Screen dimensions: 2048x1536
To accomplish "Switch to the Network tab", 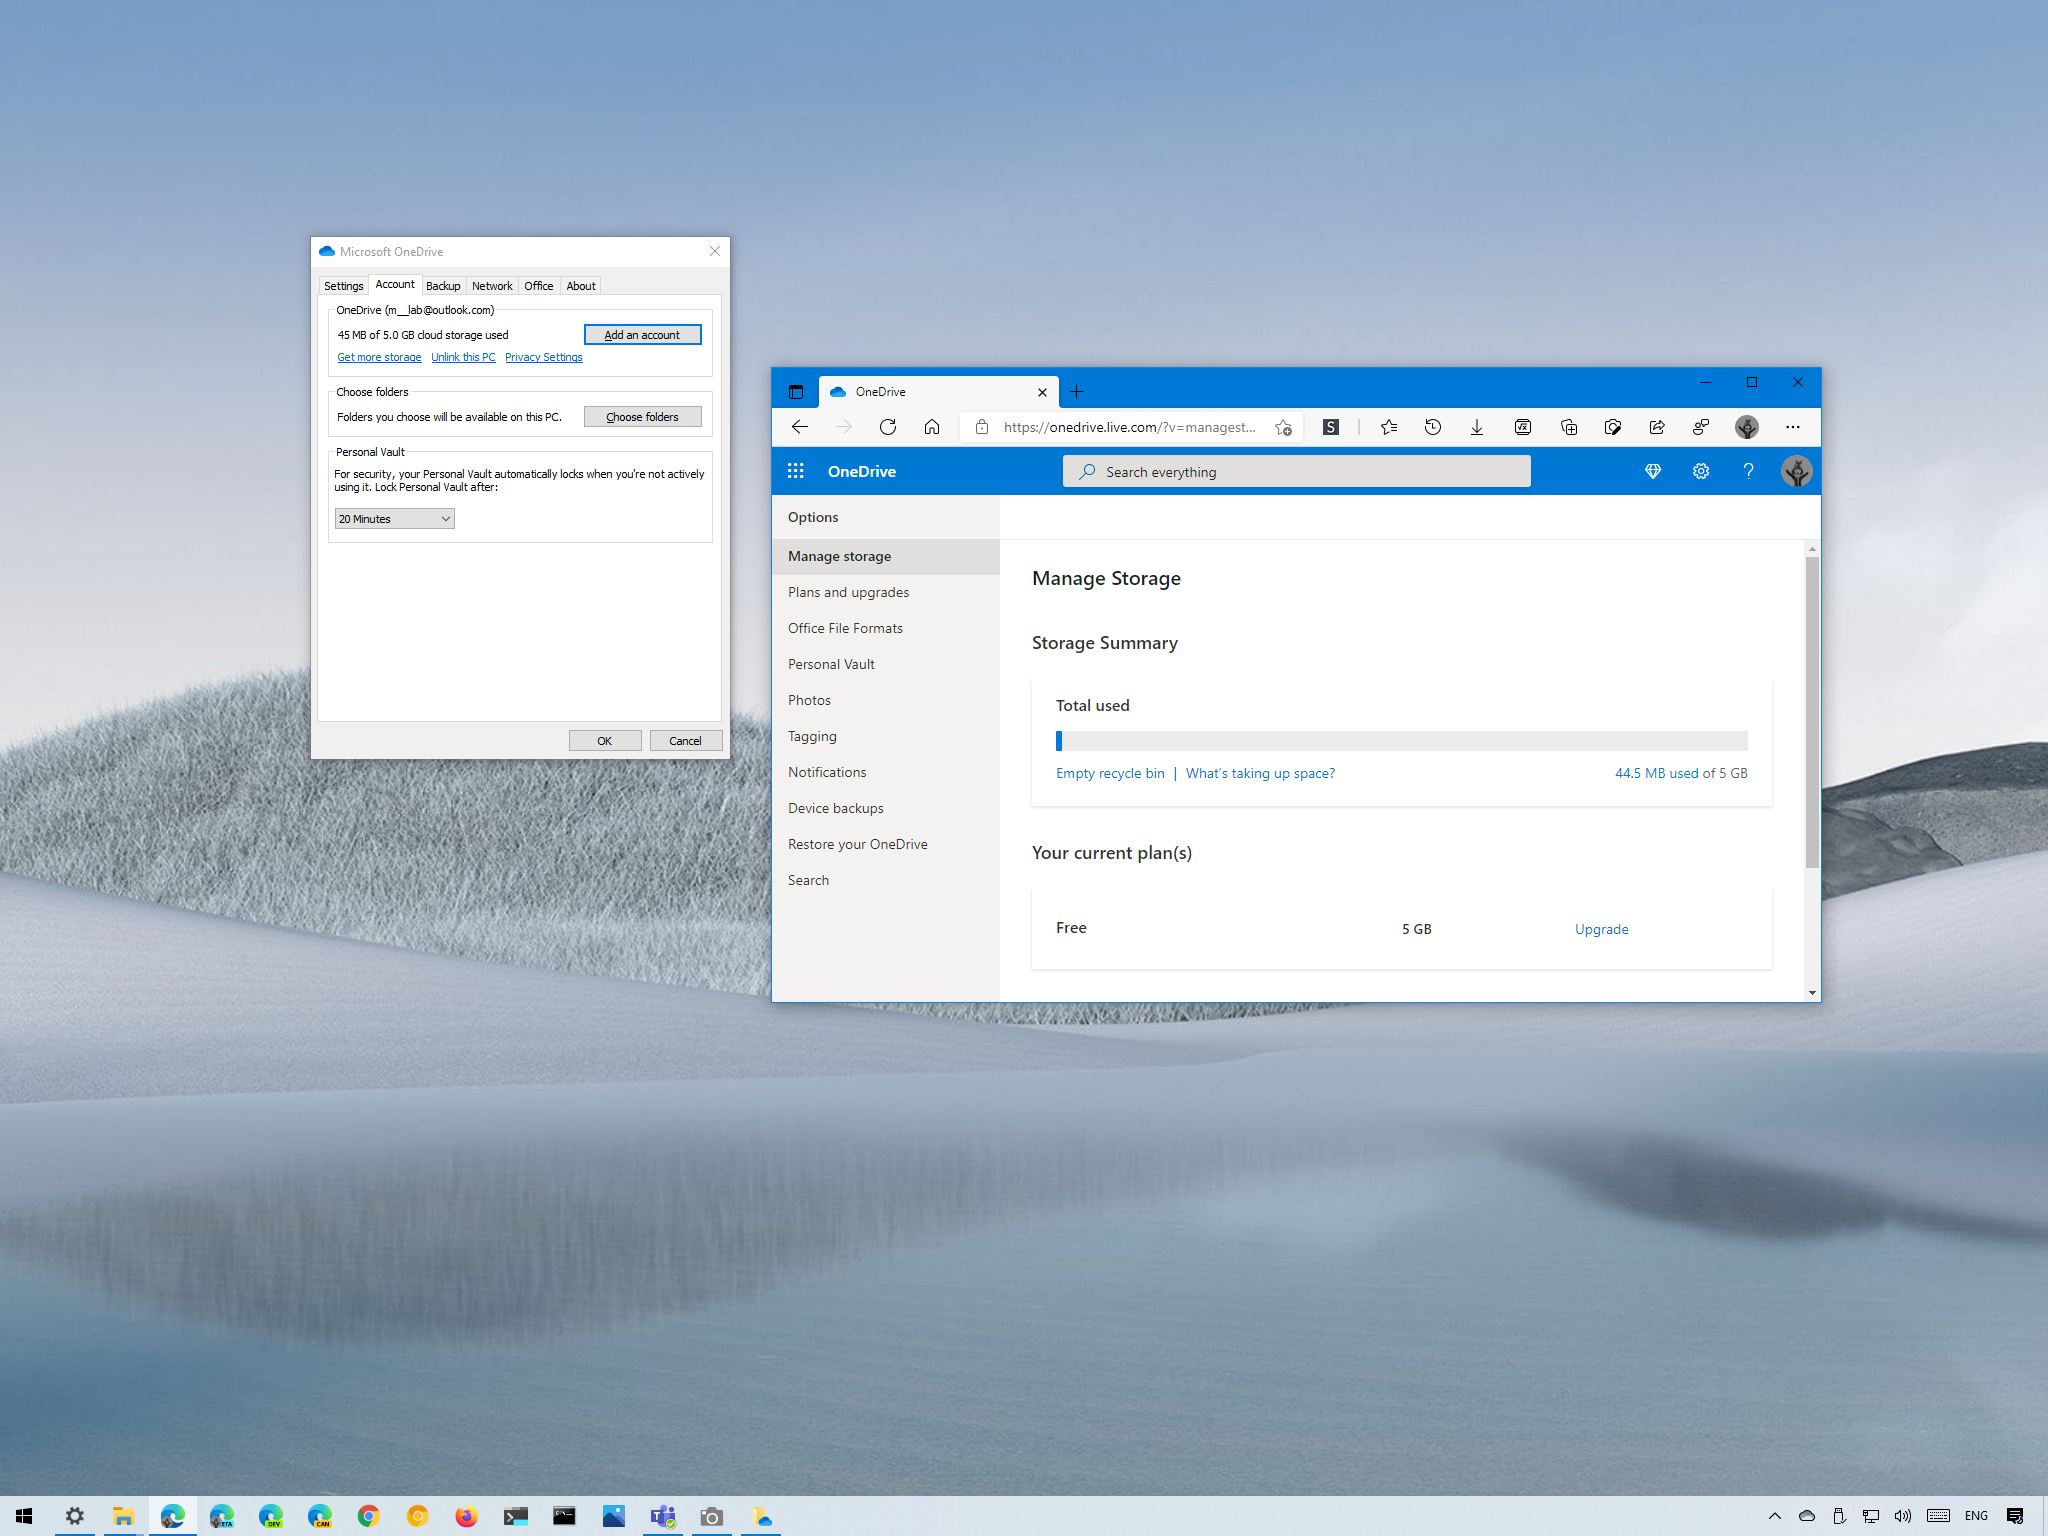I will coord(492,285).
